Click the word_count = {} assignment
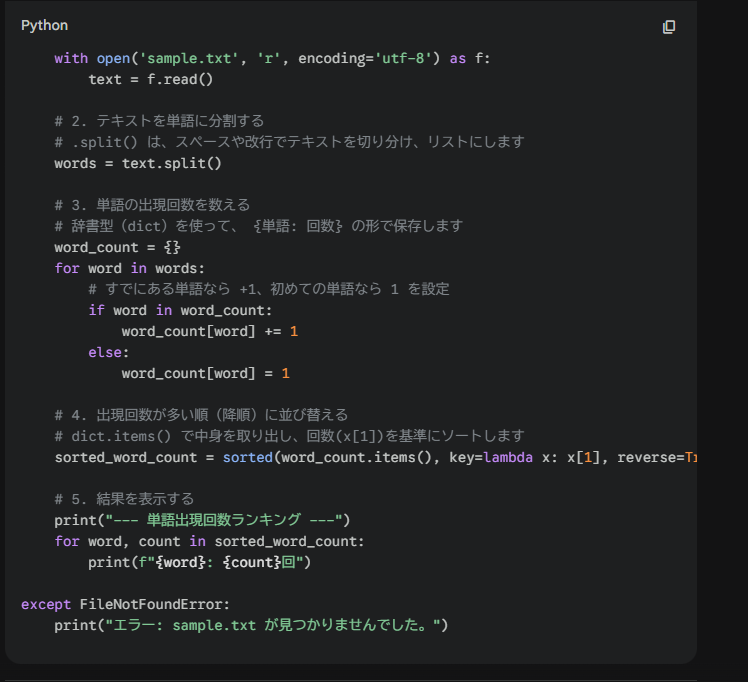This screenshot has width=748, height=682. click(x=117, y=247)
